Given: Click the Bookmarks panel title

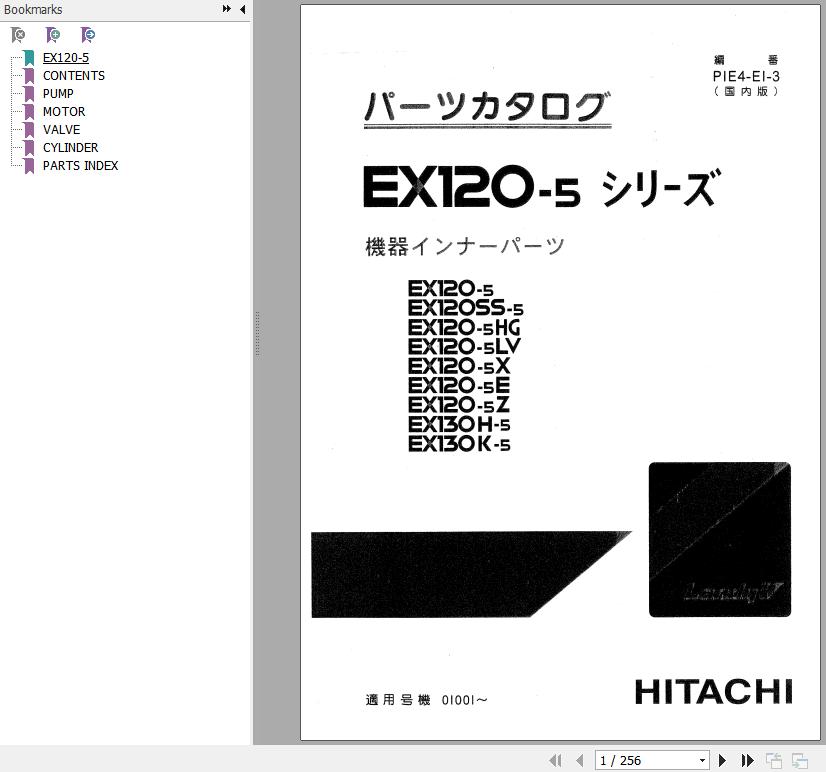Looking at the screenshot, I should point(33,9).
